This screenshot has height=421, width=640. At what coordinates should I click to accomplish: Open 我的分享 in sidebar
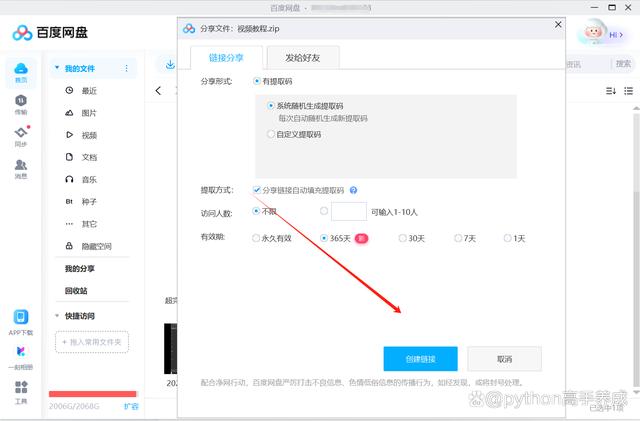80,268
